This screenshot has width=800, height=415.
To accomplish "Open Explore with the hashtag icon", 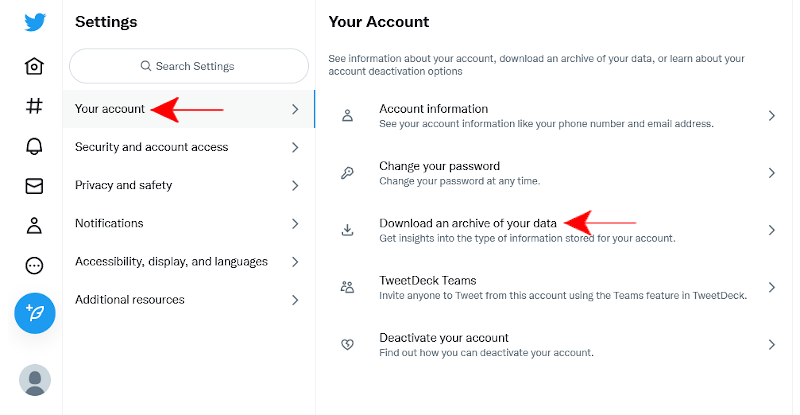I will (x=35, y=106).
